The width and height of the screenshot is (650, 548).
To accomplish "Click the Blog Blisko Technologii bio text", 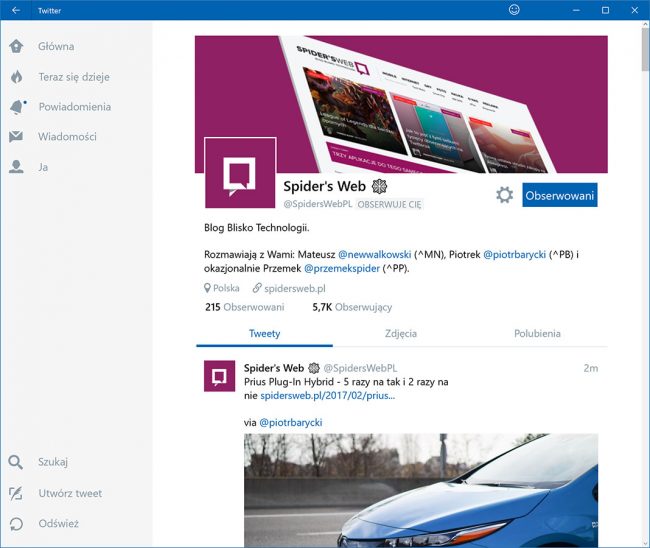I will tap(257, 228).
